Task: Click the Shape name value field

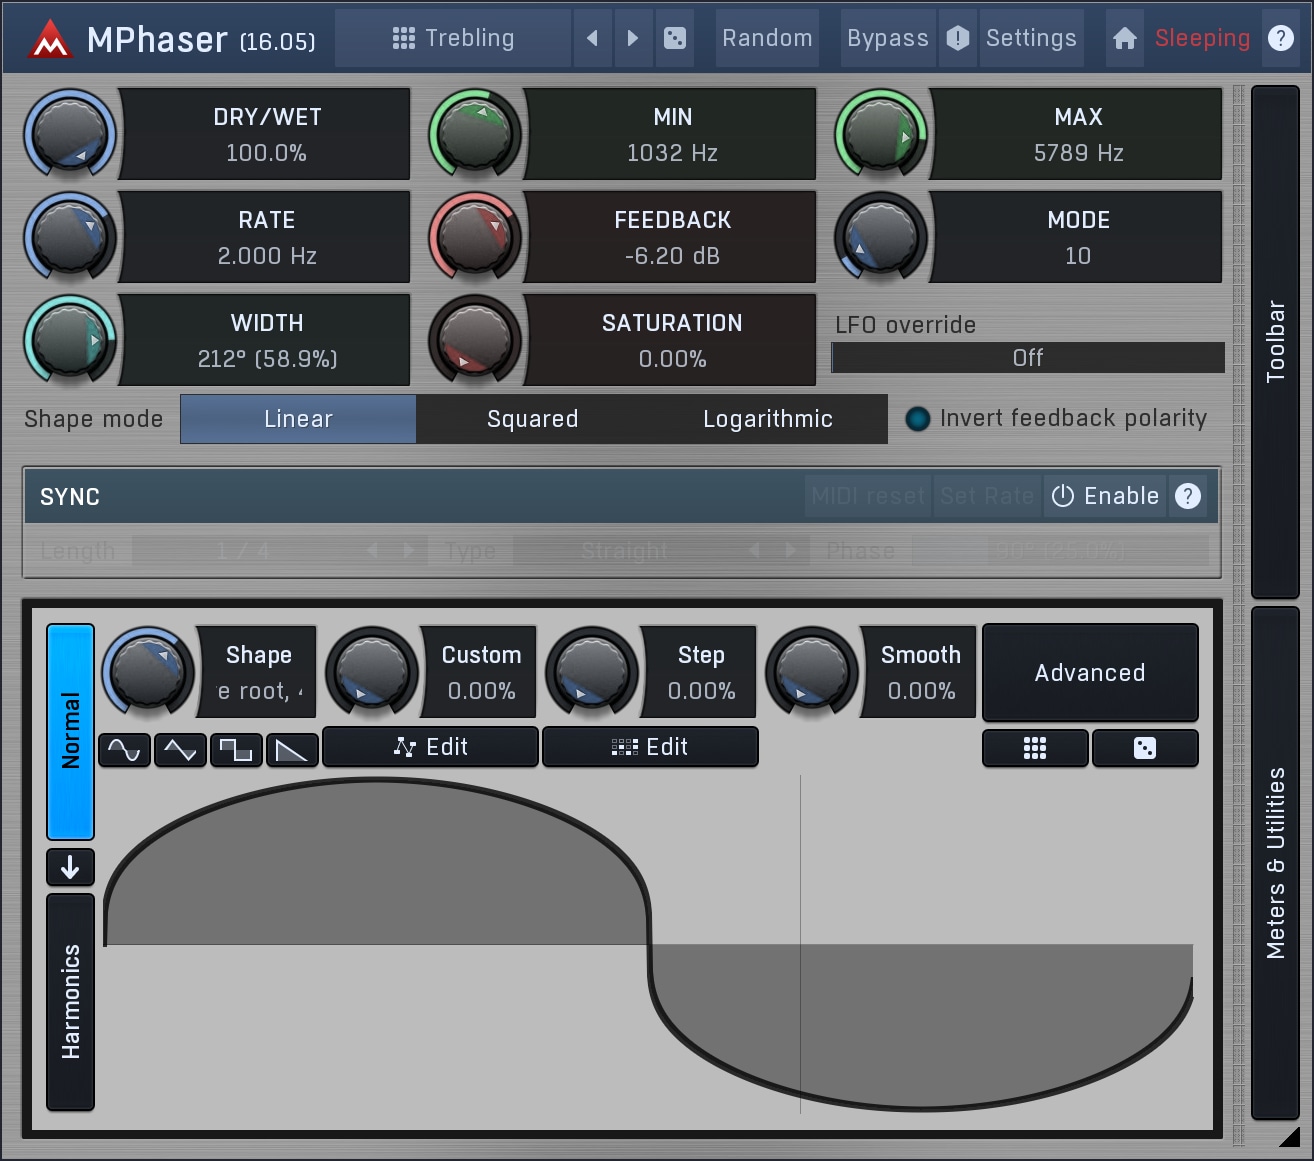Action: pos(258,672)
